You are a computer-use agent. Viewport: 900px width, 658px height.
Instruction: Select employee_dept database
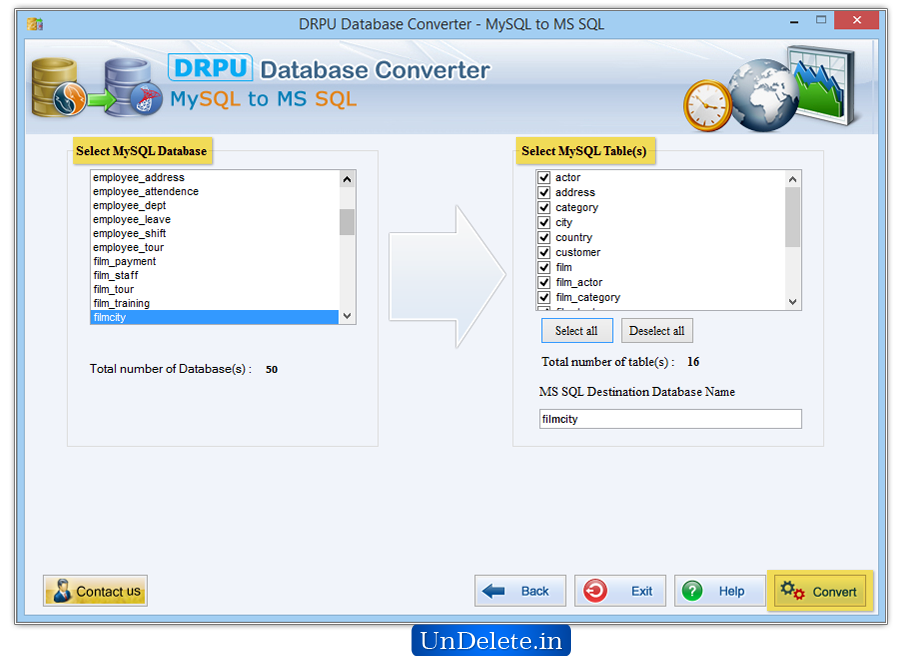click(215, 205)
